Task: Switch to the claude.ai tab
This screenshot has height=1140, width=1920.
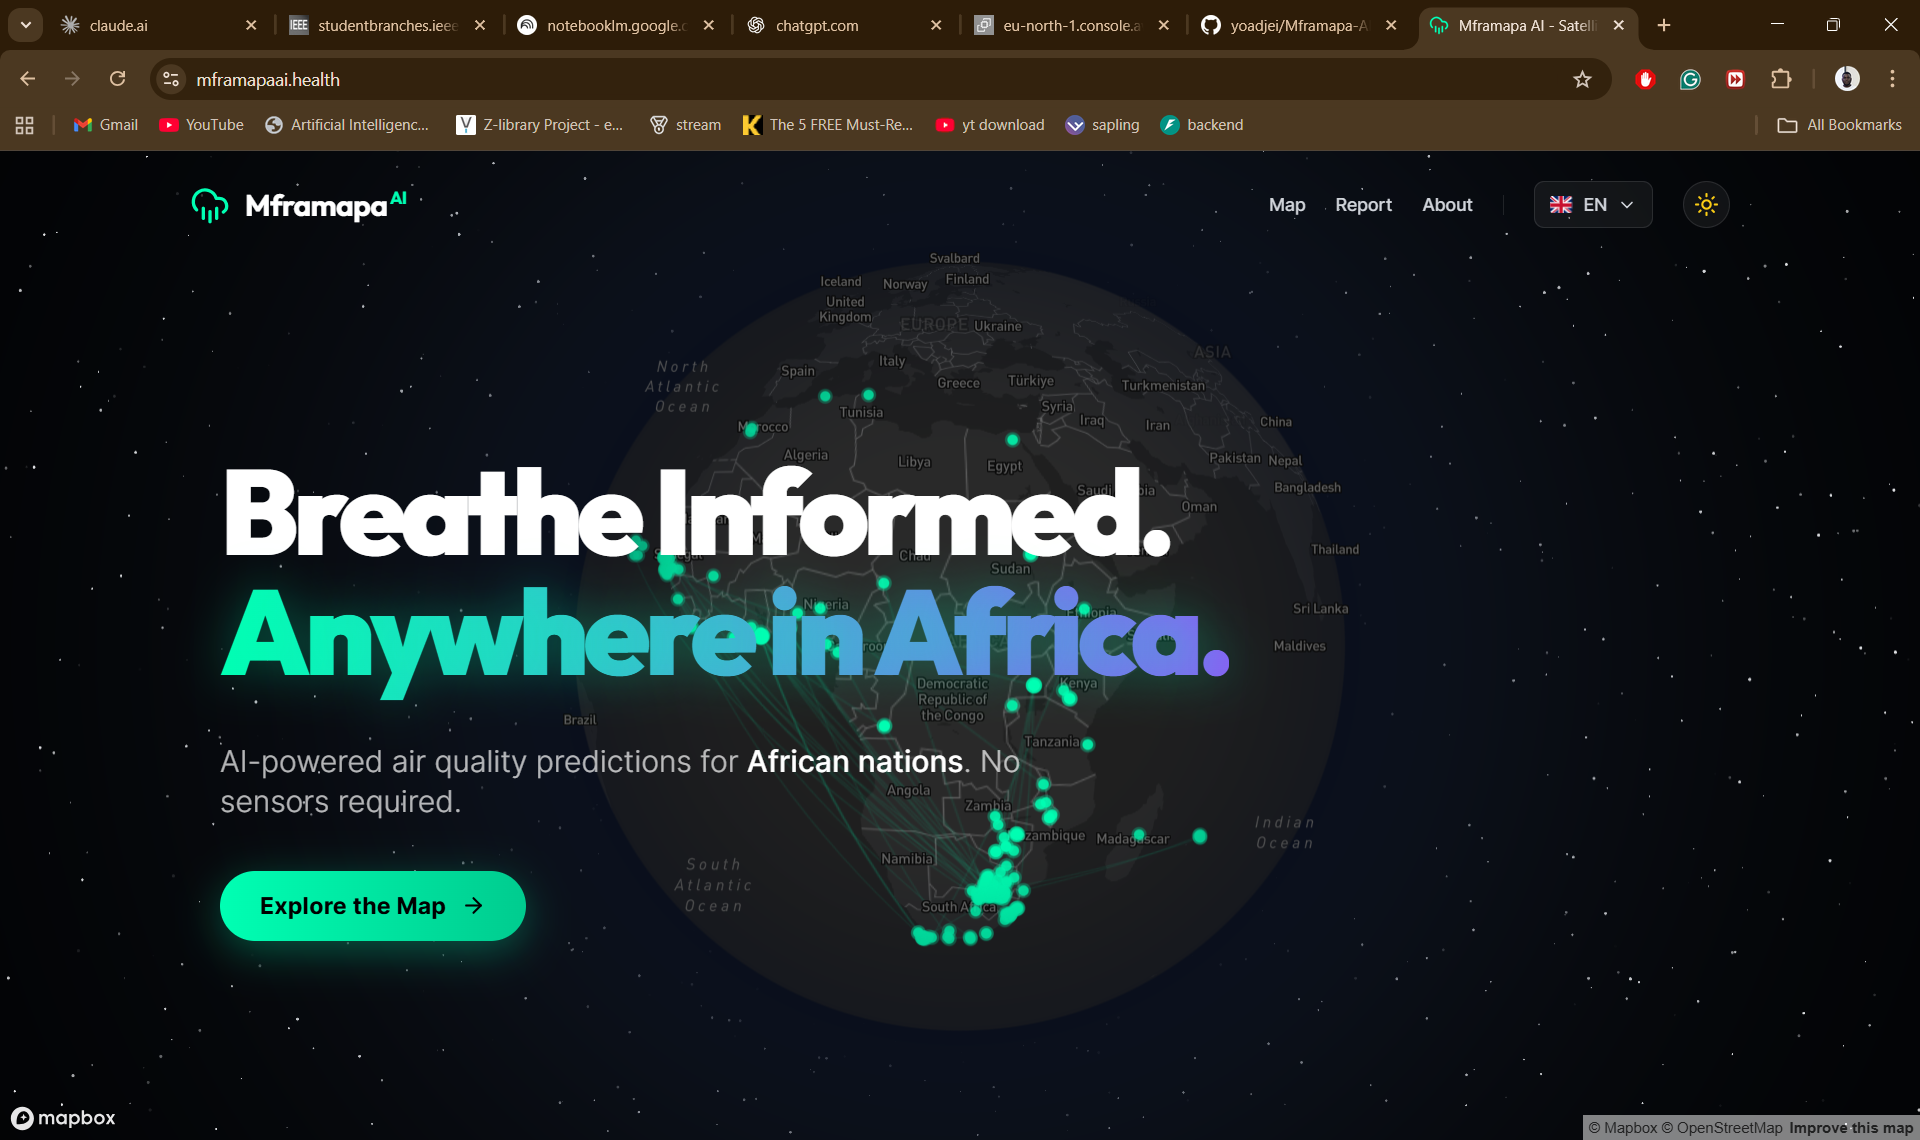Action: [x=118, y=25]
